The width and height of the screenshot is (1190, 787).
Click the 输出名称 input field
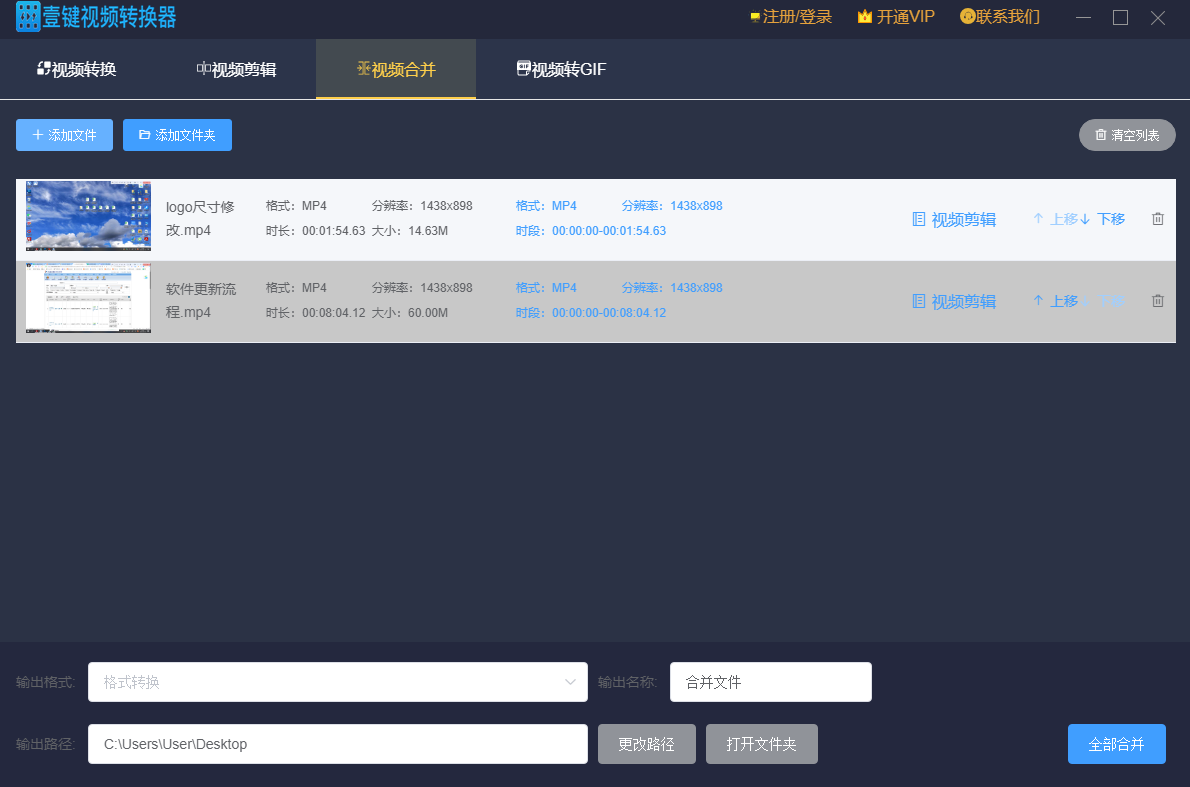770,682
